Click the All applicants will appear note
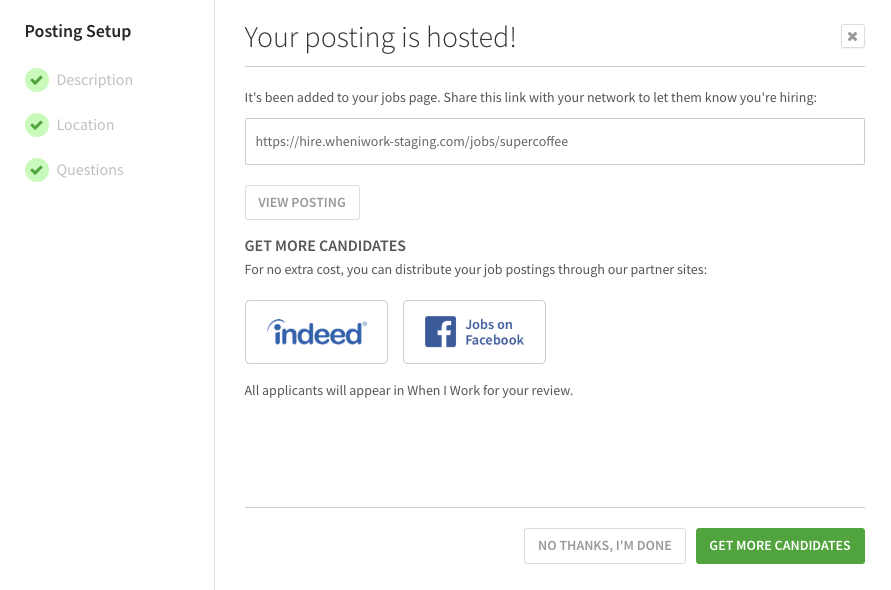Image resolution: width=891 pixels, height=590 pixels. 409,390
